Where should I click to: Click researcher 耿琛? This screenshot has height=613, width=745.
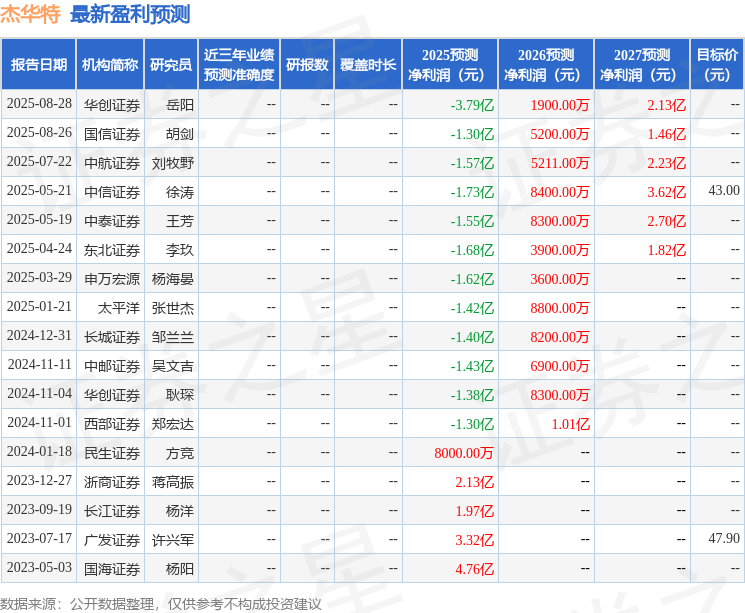click(x=180, y=395)
